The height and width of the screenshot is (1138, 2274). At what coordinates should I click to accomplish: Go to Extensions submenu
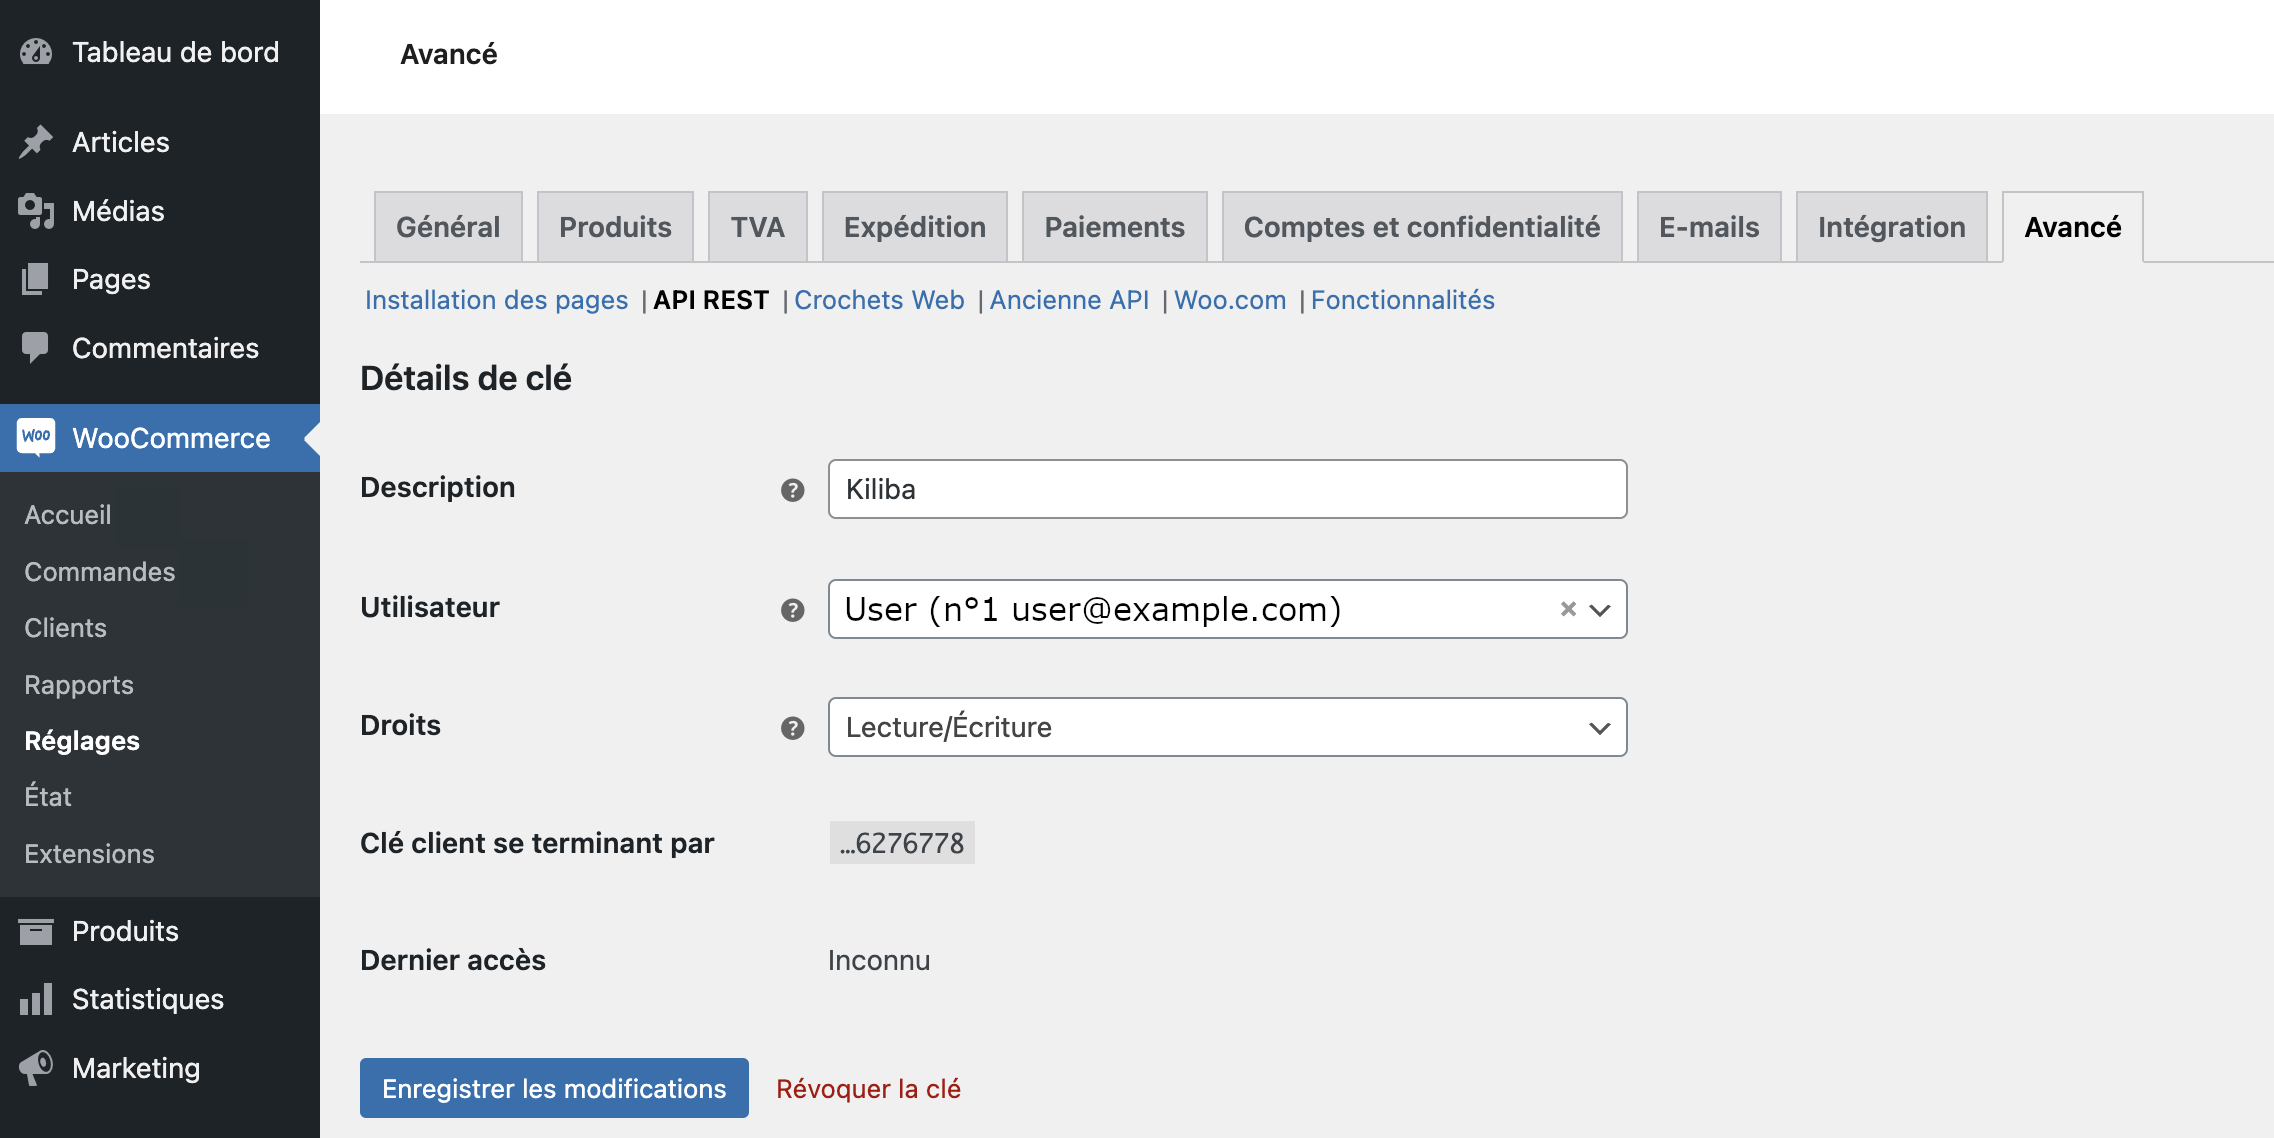coord(90,854)
